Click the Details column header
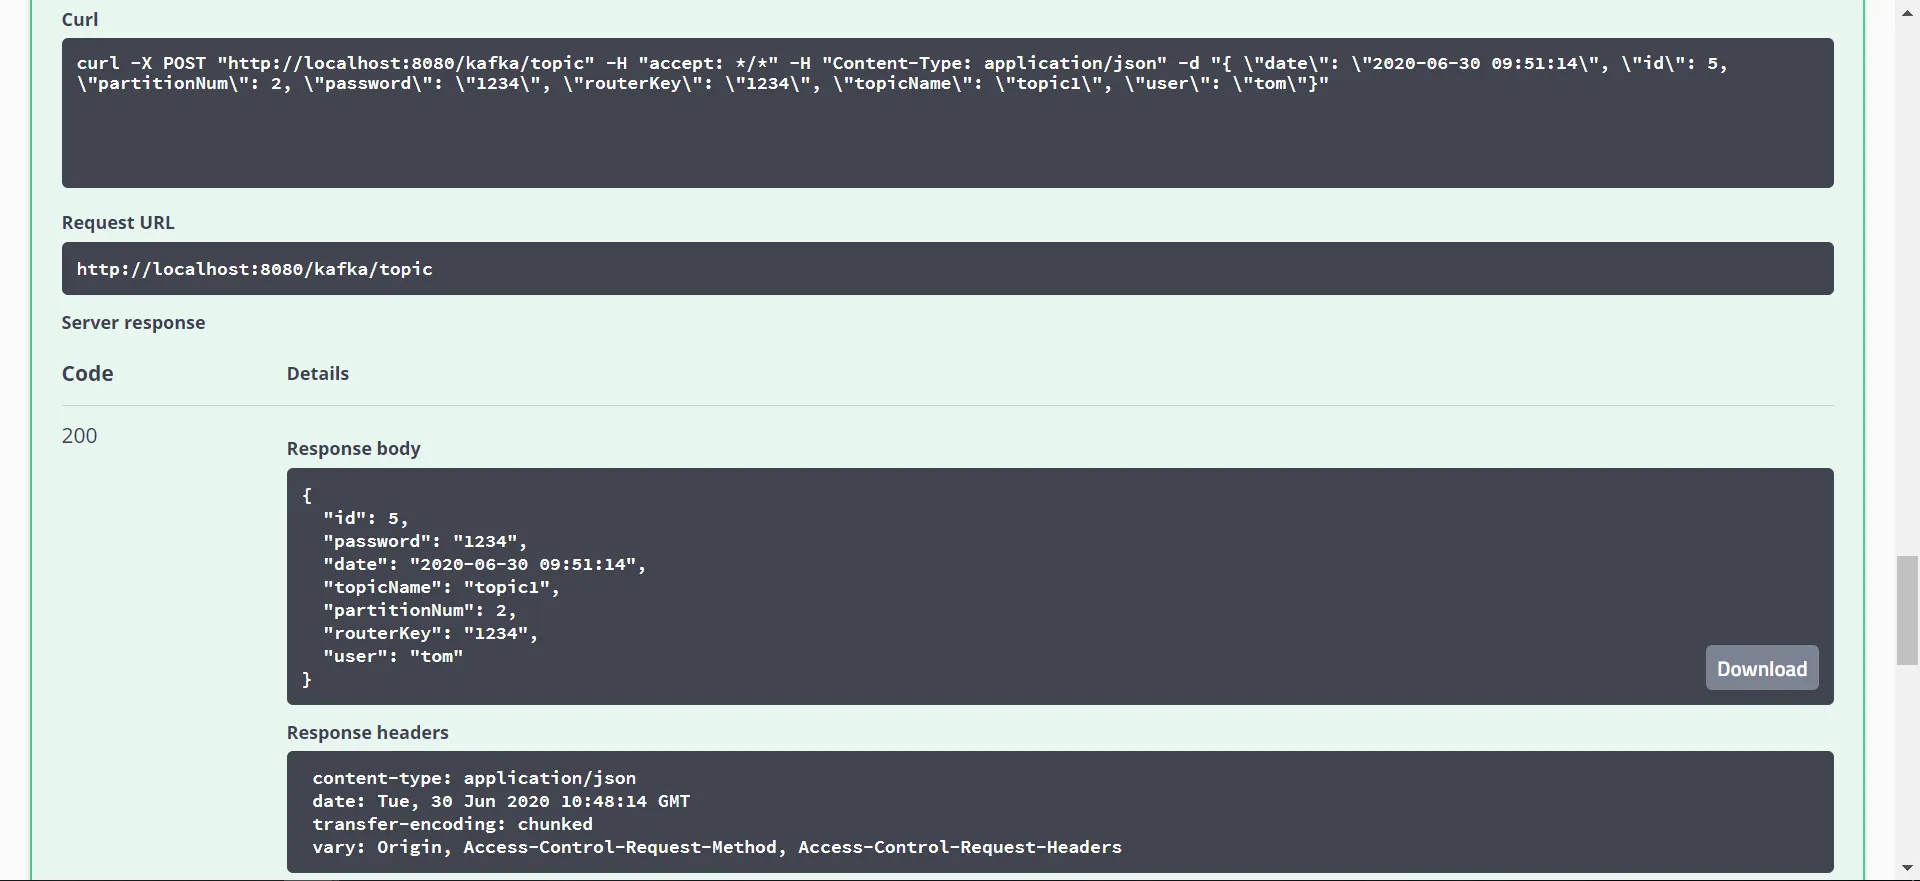Screen dimensions: 1920x881 click(318, 374)
